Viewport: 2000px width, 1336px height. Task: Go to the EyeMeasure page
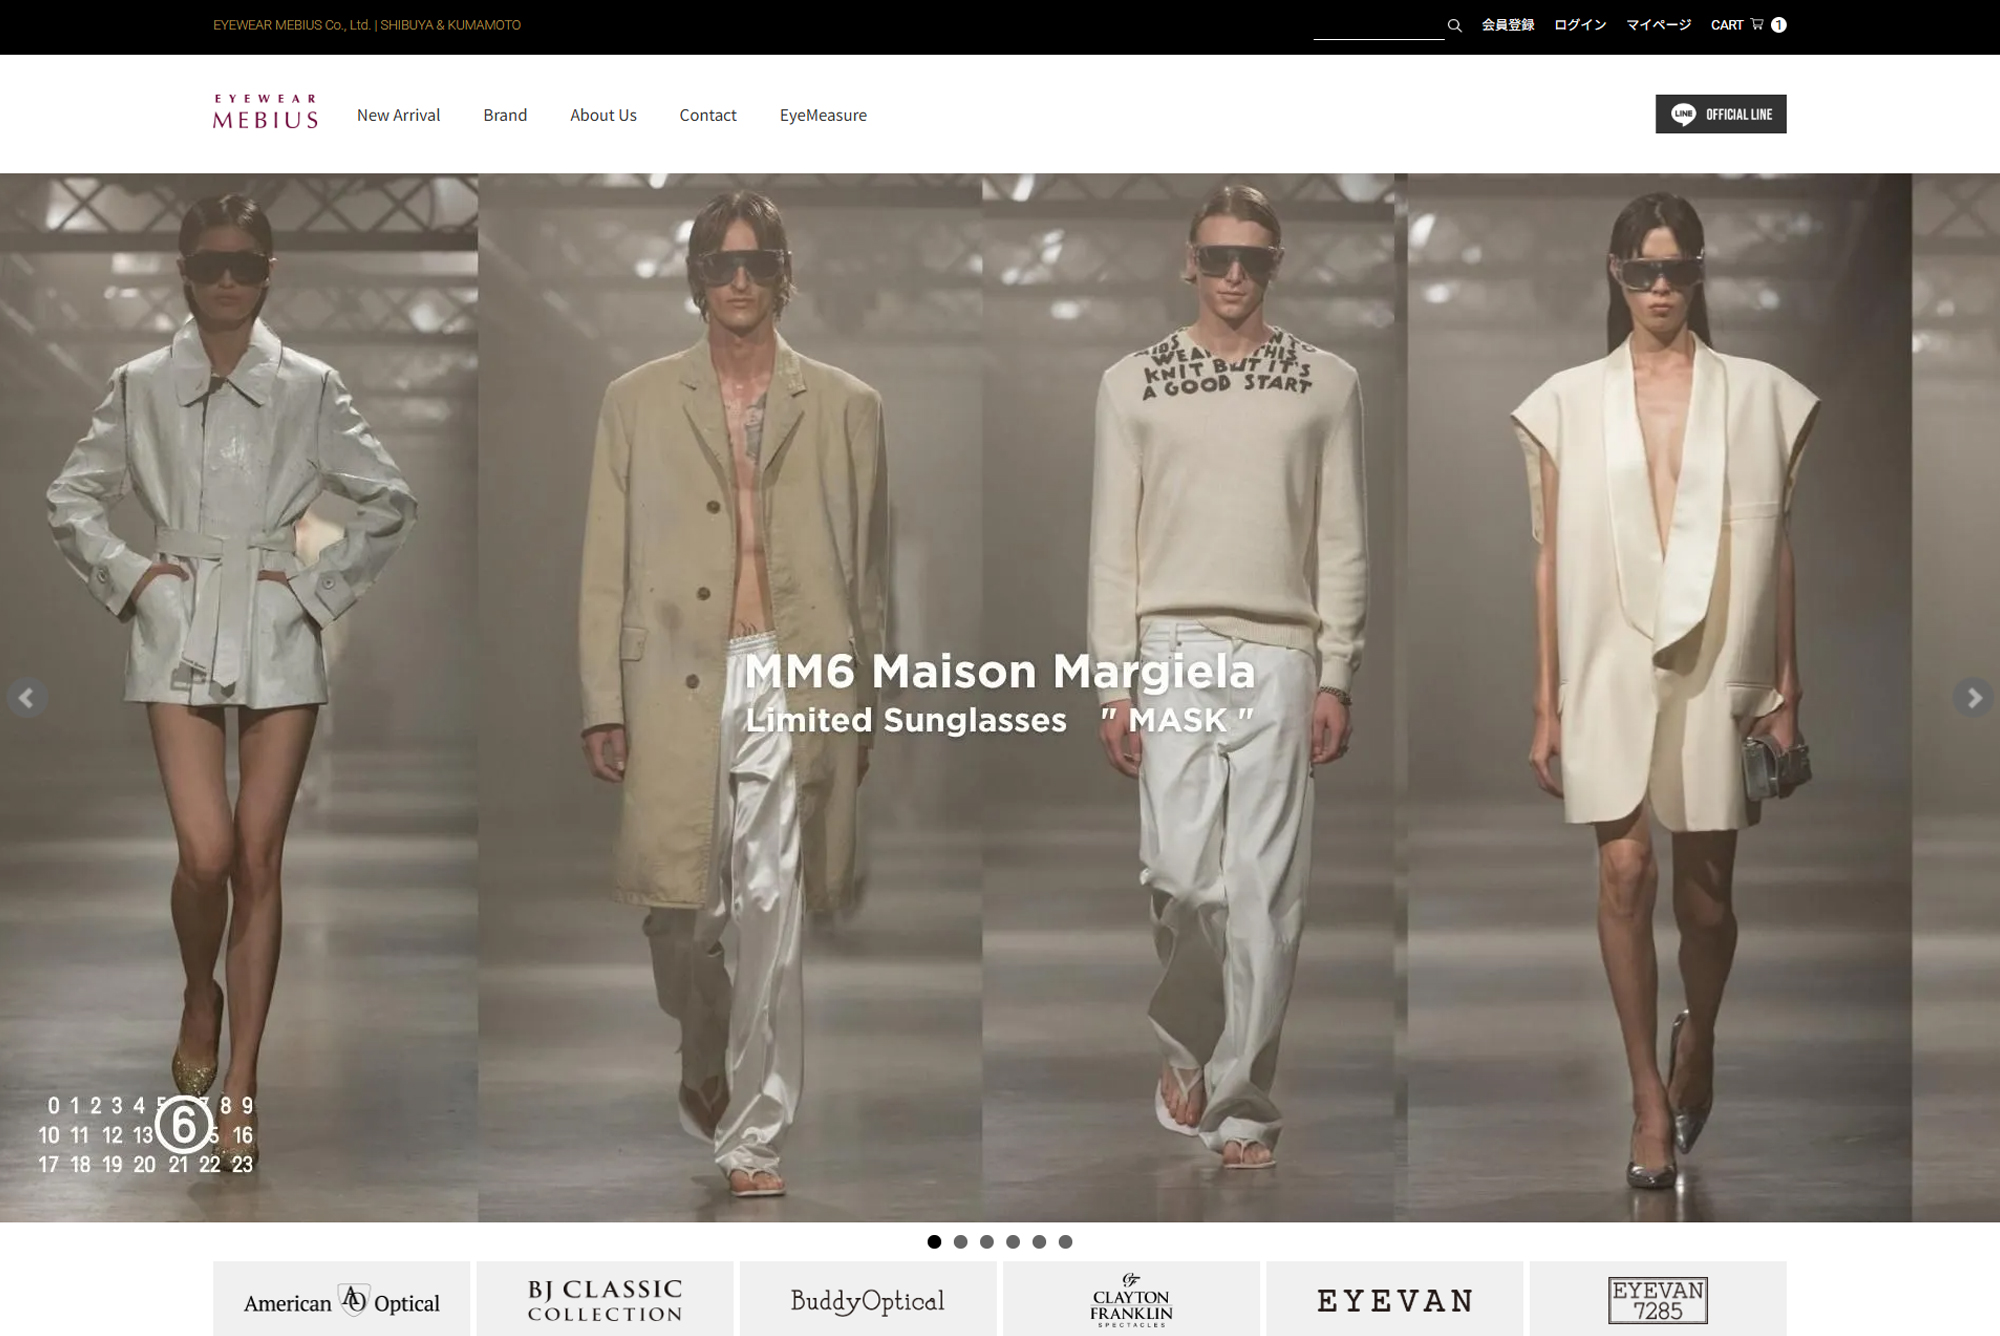coord(823,115)
